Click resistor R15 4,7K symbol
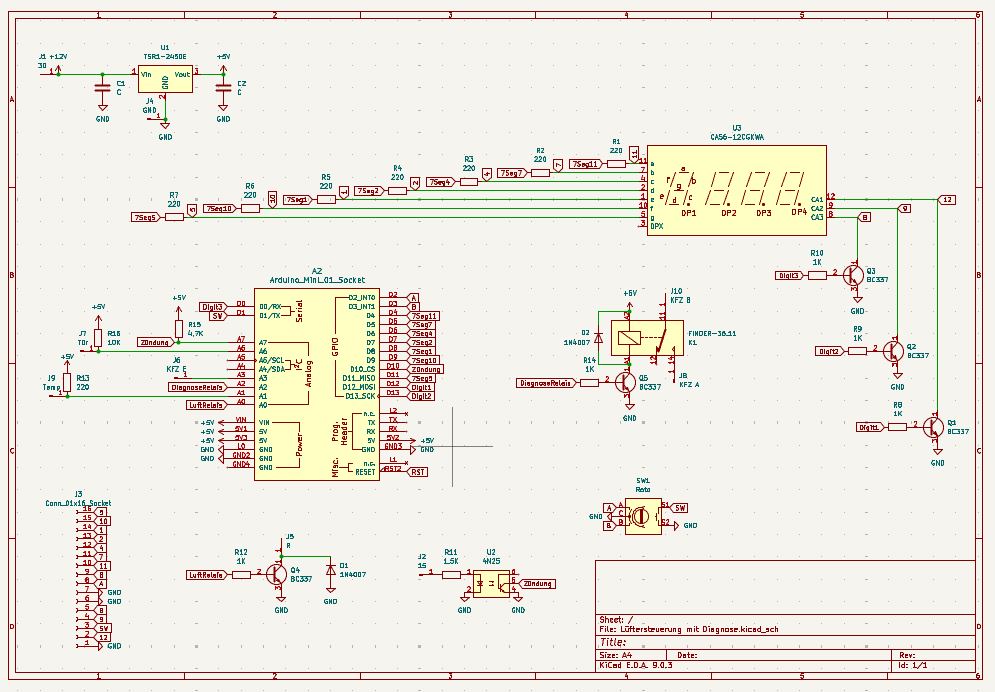This screenshot has height=692, width=995. 179,328
